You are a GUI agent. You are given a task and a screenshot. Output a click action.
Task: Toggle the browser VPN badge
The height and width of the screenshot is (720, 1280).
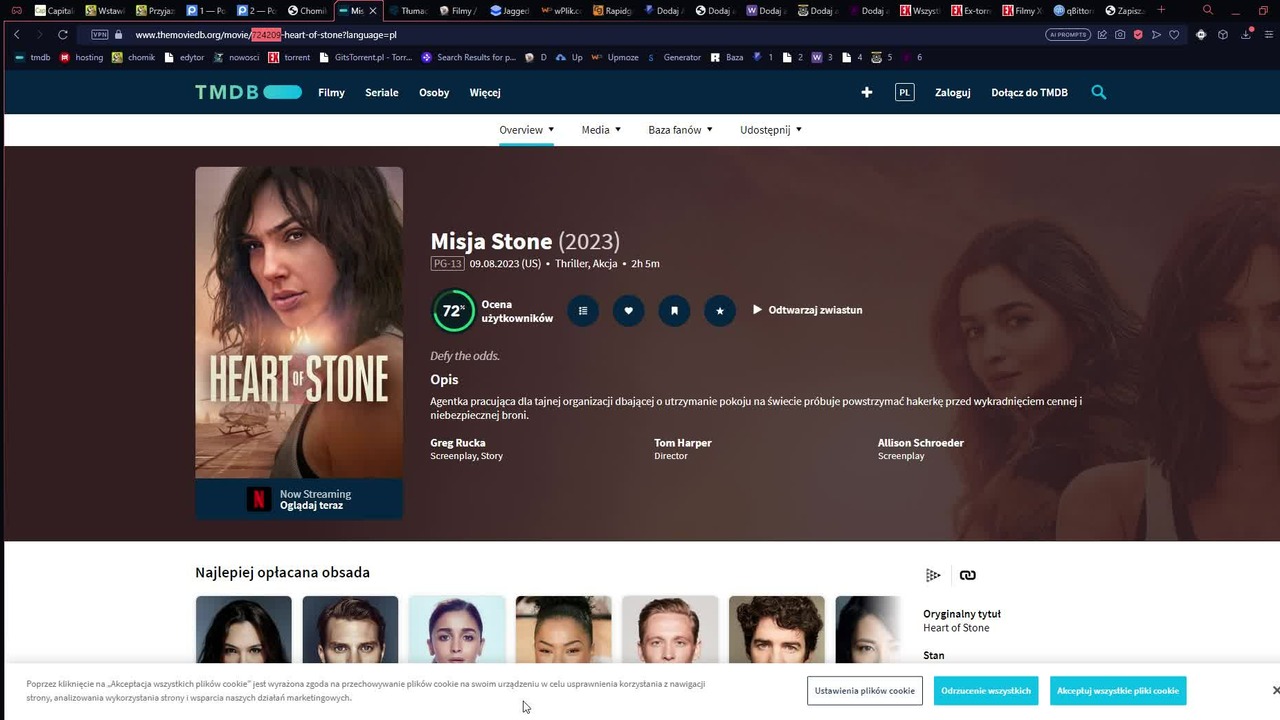[x=100, y=34]
